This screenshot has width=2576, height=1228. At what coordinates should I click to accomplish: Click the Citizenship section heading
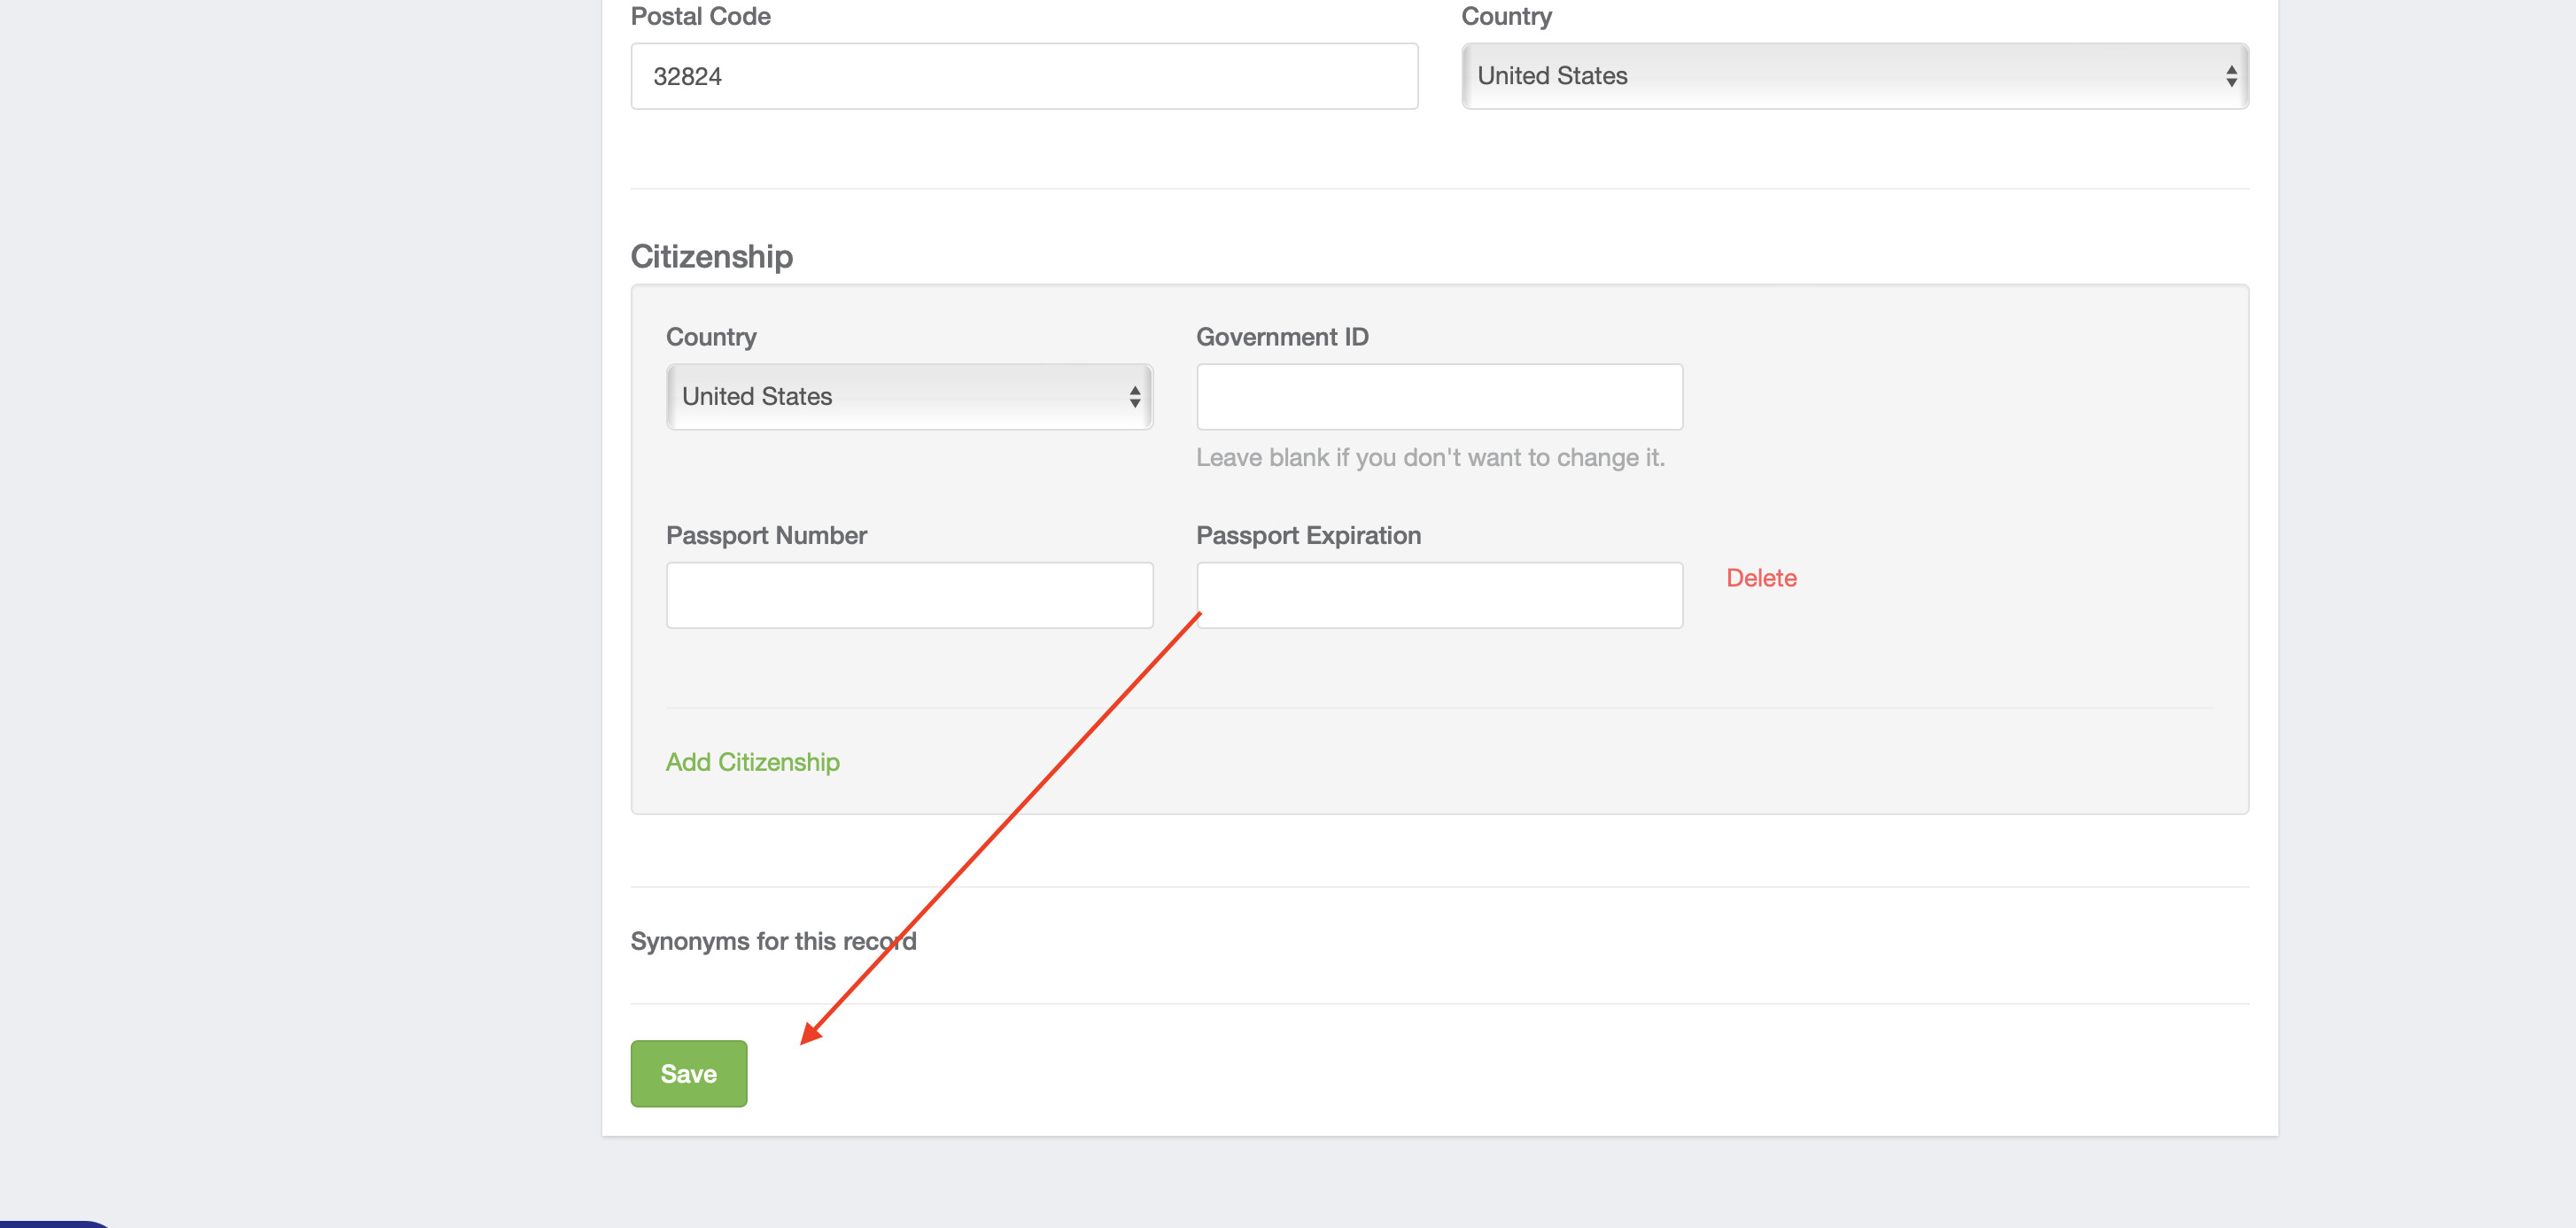pyautogui.click(x=711, y=256)
